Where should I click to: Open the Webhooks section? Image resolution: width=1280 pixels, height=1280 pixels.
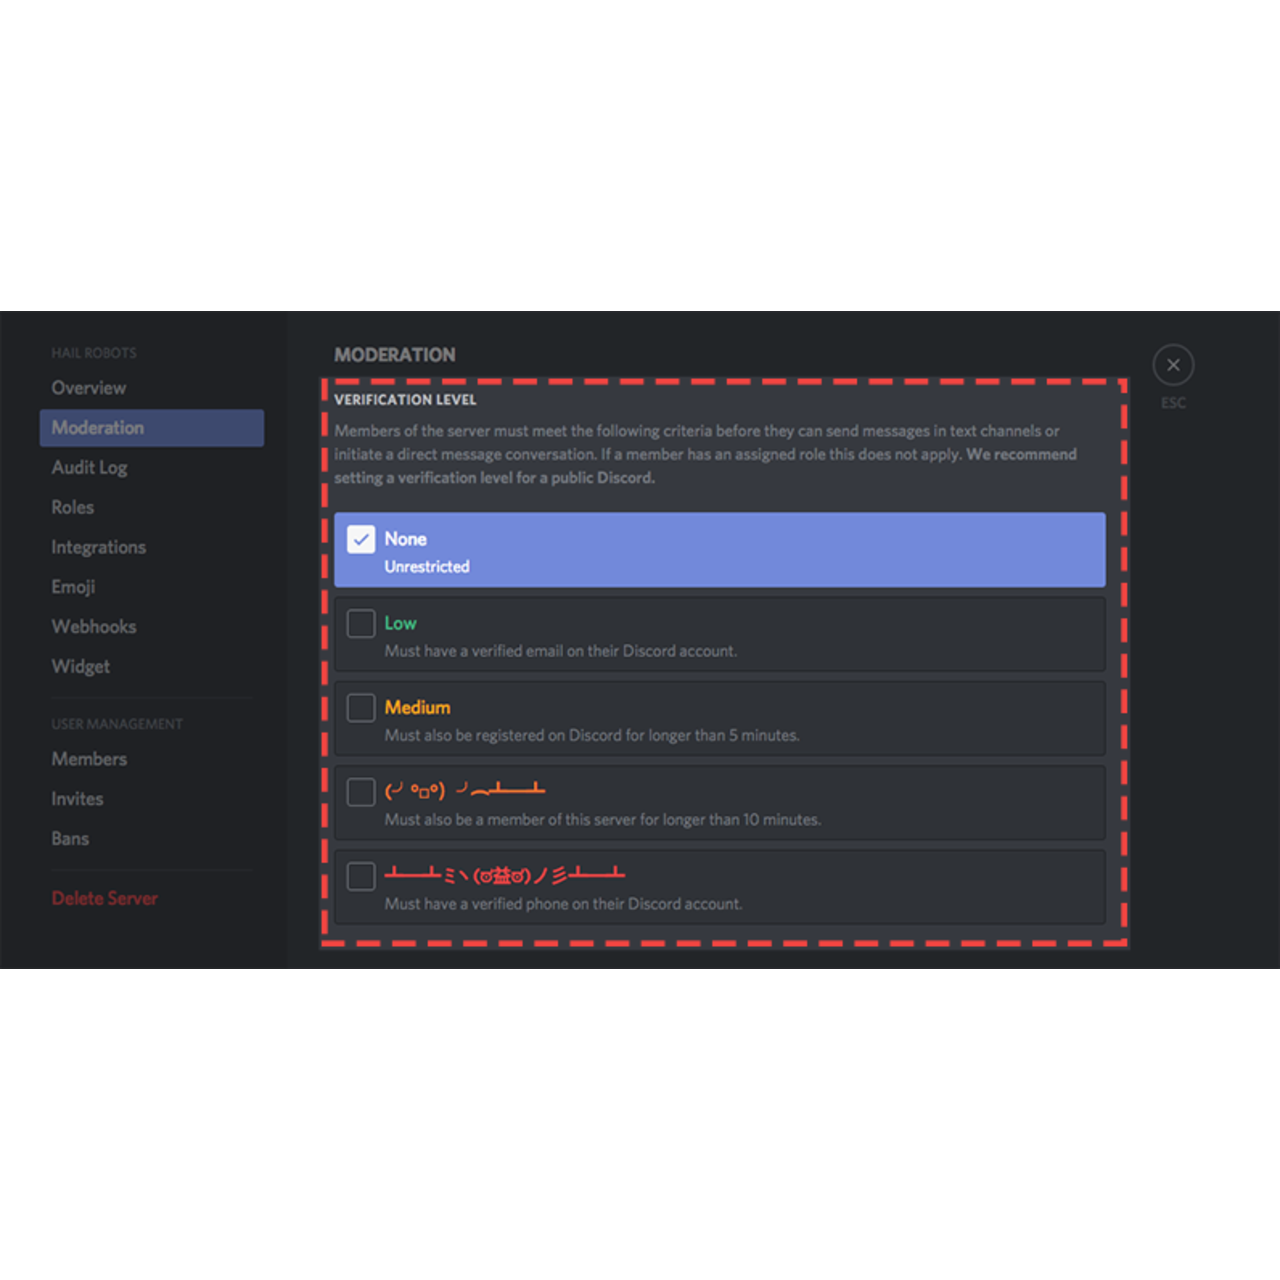pyautogui.click(x=93, y=627)
